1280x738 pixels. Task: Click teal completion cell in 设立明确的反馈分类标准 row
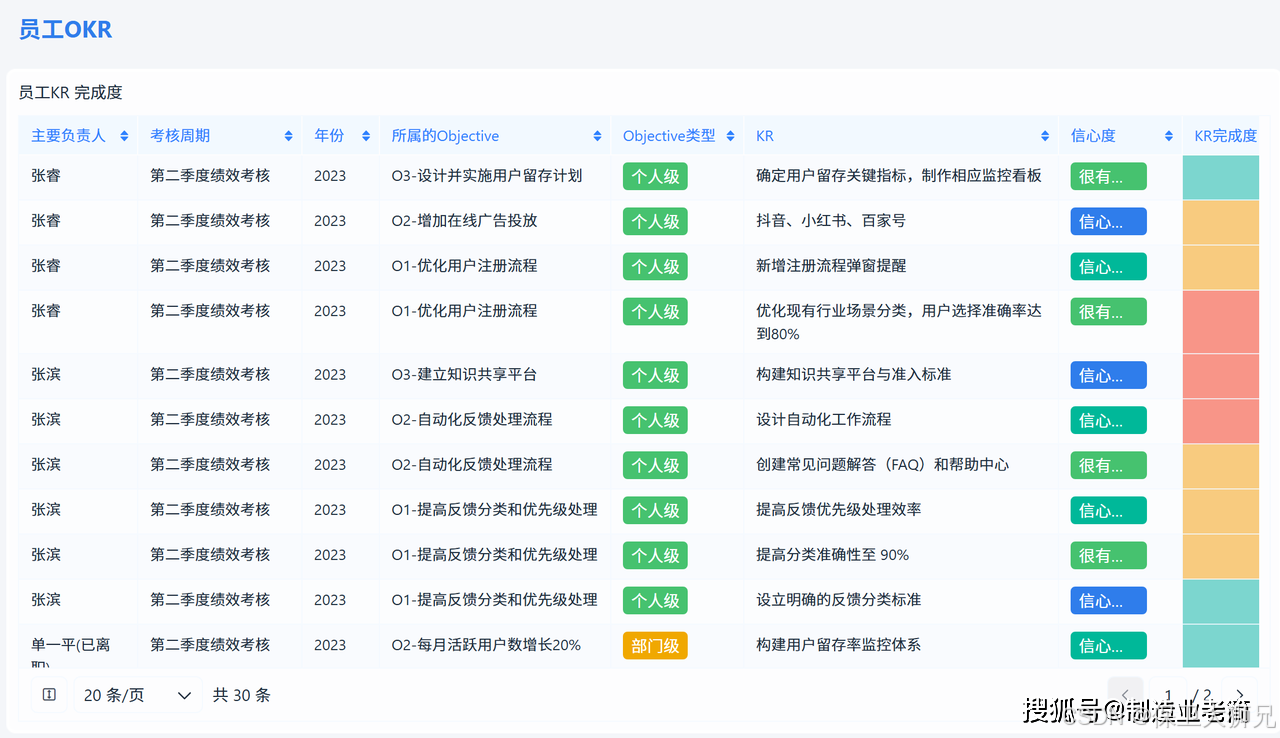tap(1221, 601)
